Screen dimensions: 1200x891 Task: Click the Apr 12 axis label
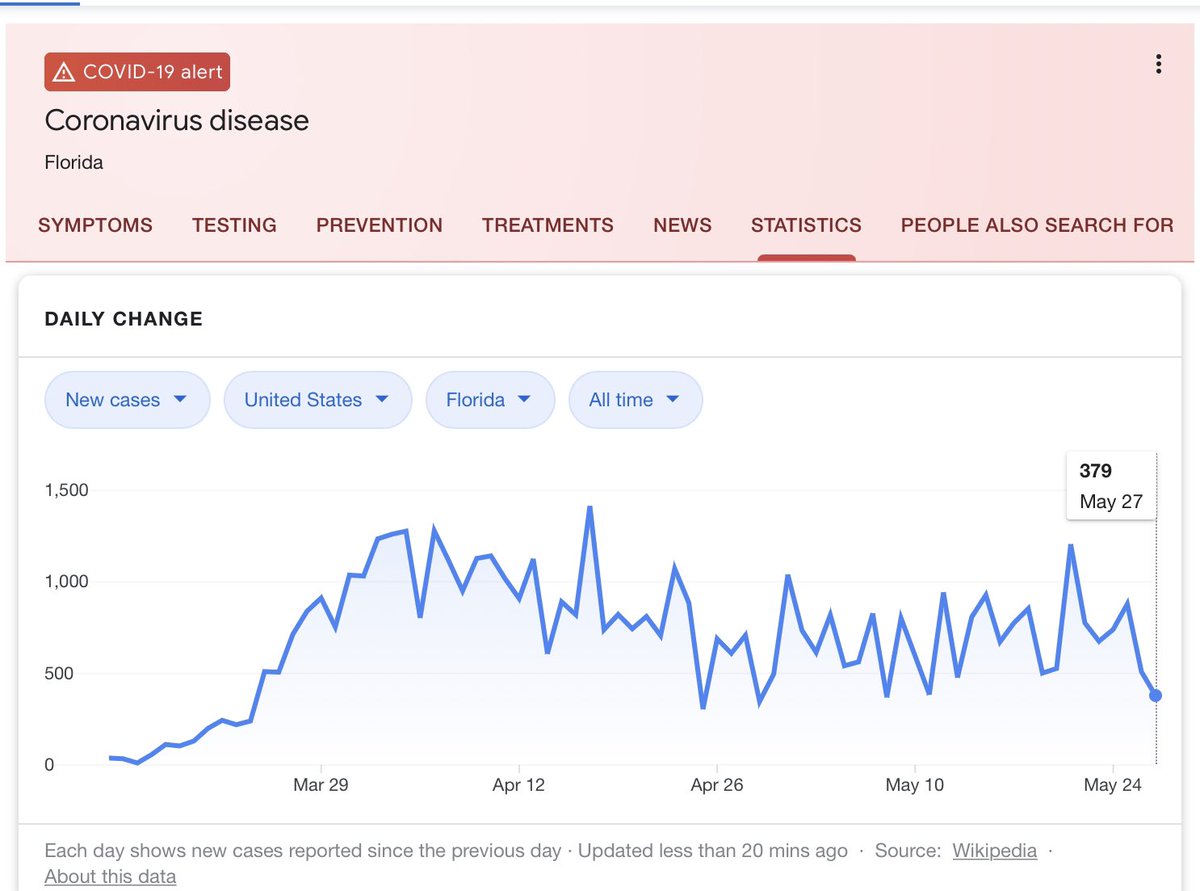pyautogui.click(x=519, y=785)
